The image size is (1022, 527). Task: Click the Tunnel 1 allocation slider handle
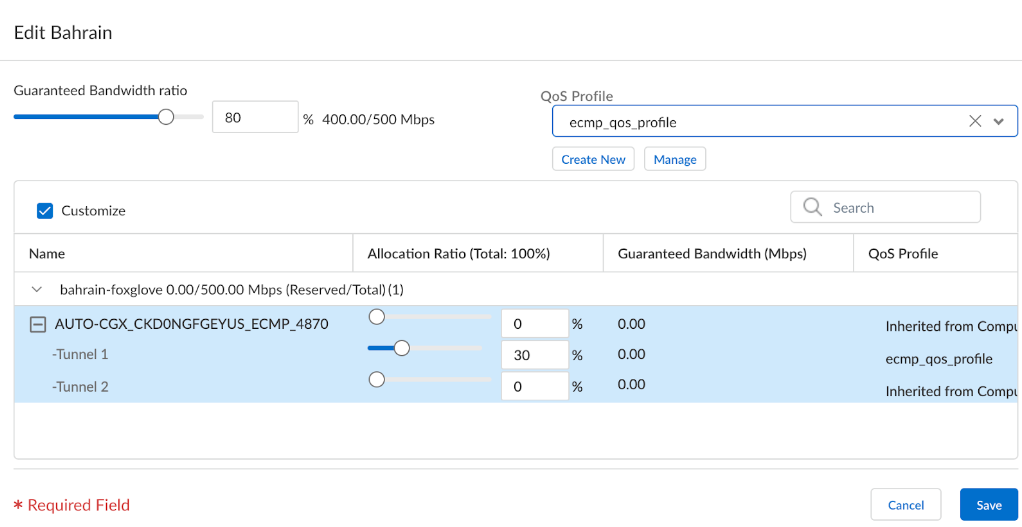coord(401,348)
